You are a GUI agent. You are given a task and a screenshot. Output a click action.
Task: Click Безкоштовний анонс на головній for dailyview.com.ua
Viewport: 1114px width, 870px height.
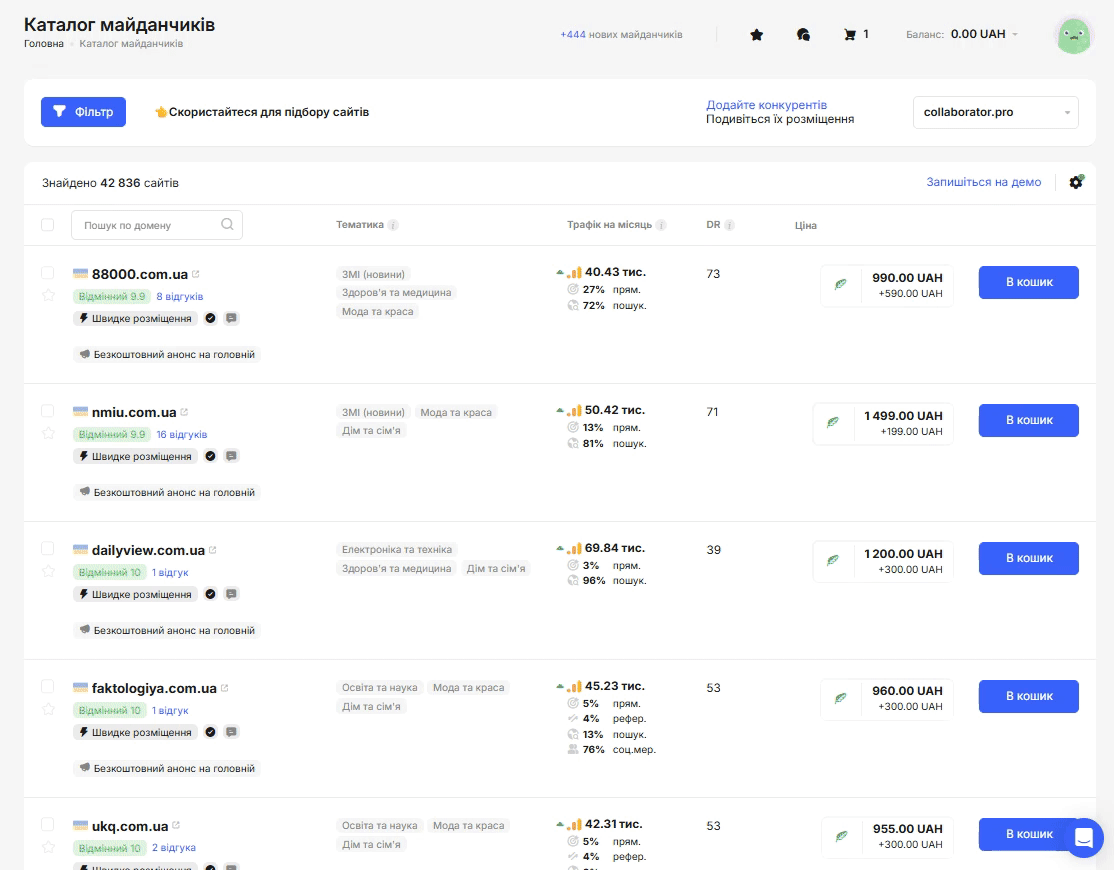click(x=167, y=631)
